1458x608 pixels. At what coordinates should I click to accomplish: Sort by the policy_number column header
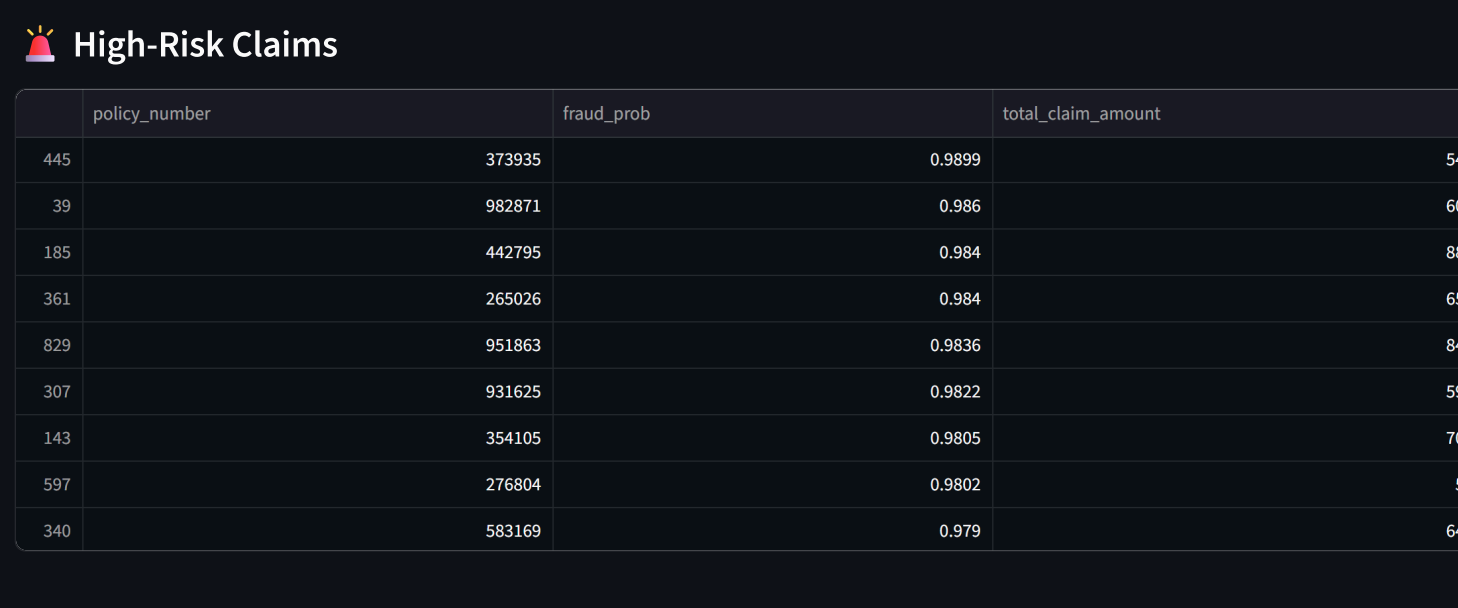click(x=152, y=114)
